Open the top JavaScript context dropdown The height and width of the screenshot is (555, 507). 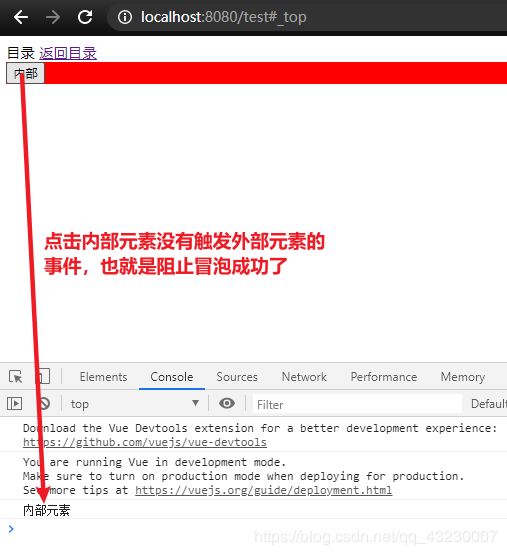(135, 404)
